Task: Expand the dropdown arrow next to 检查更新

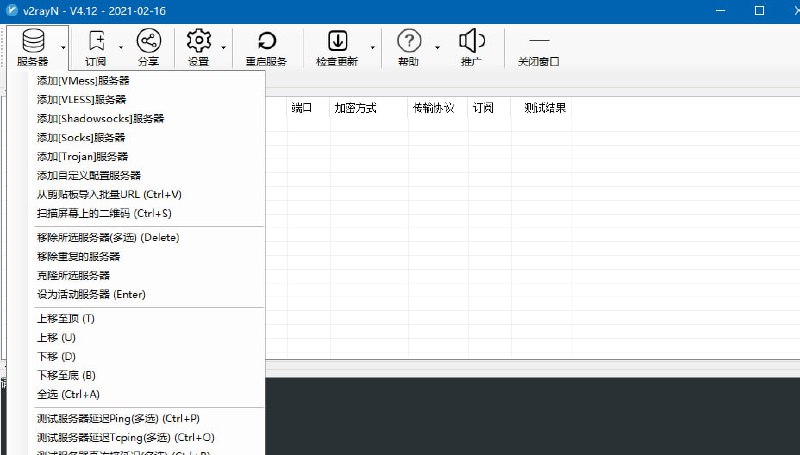Action: [x=372, y=47]
